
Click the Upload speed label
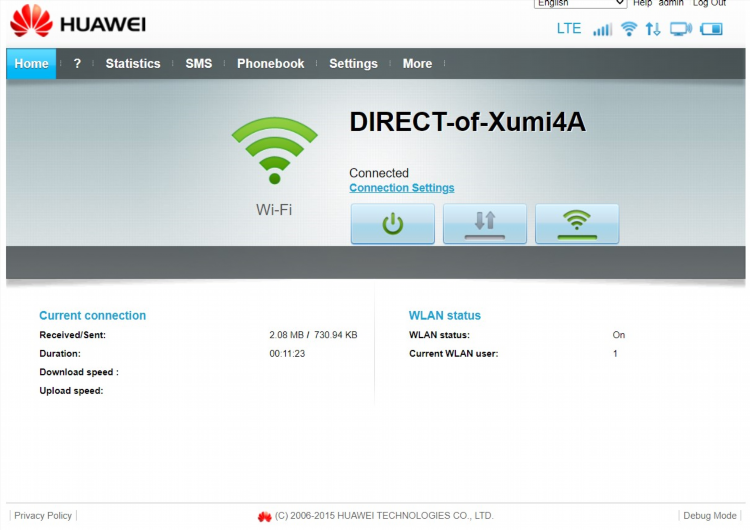tap(71, 391)
